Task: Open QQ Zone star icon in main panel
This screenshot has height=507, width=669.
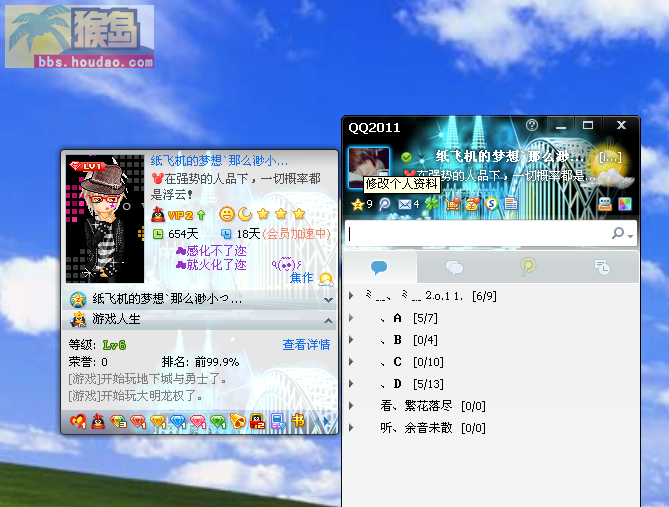Action: coord(358,205)
